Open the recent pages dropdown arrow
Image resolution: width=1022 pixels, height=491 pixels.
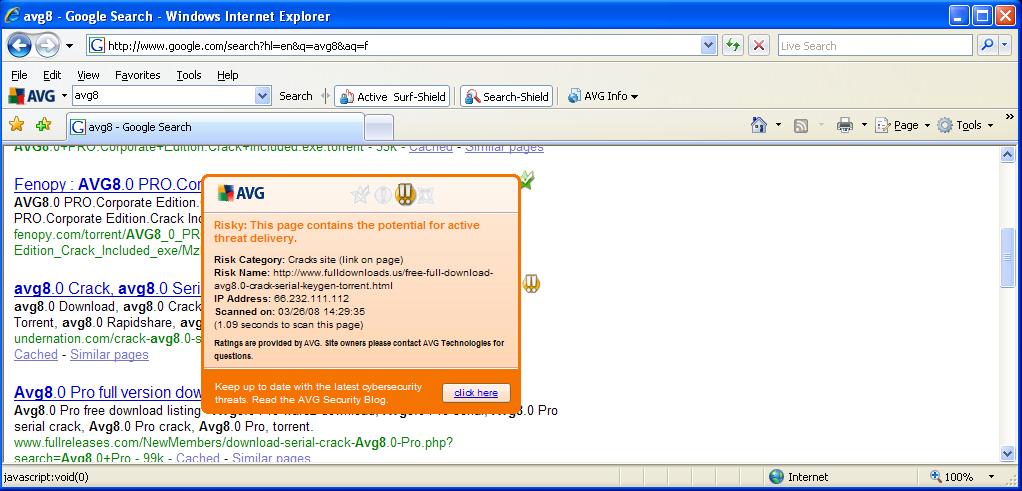(70, 46)
